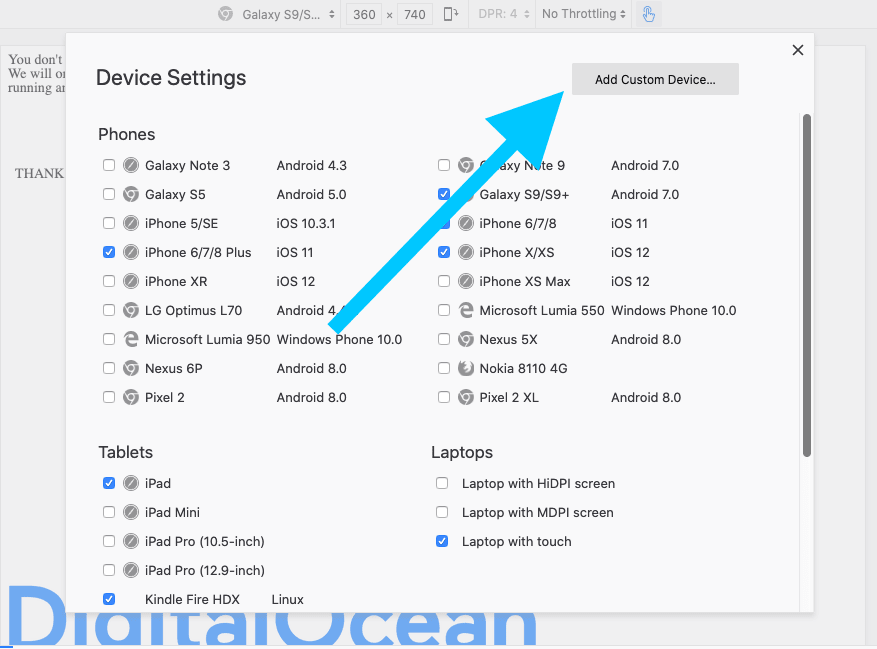Click the Chrome icon next to Galaxy S5

click(131, 194)
